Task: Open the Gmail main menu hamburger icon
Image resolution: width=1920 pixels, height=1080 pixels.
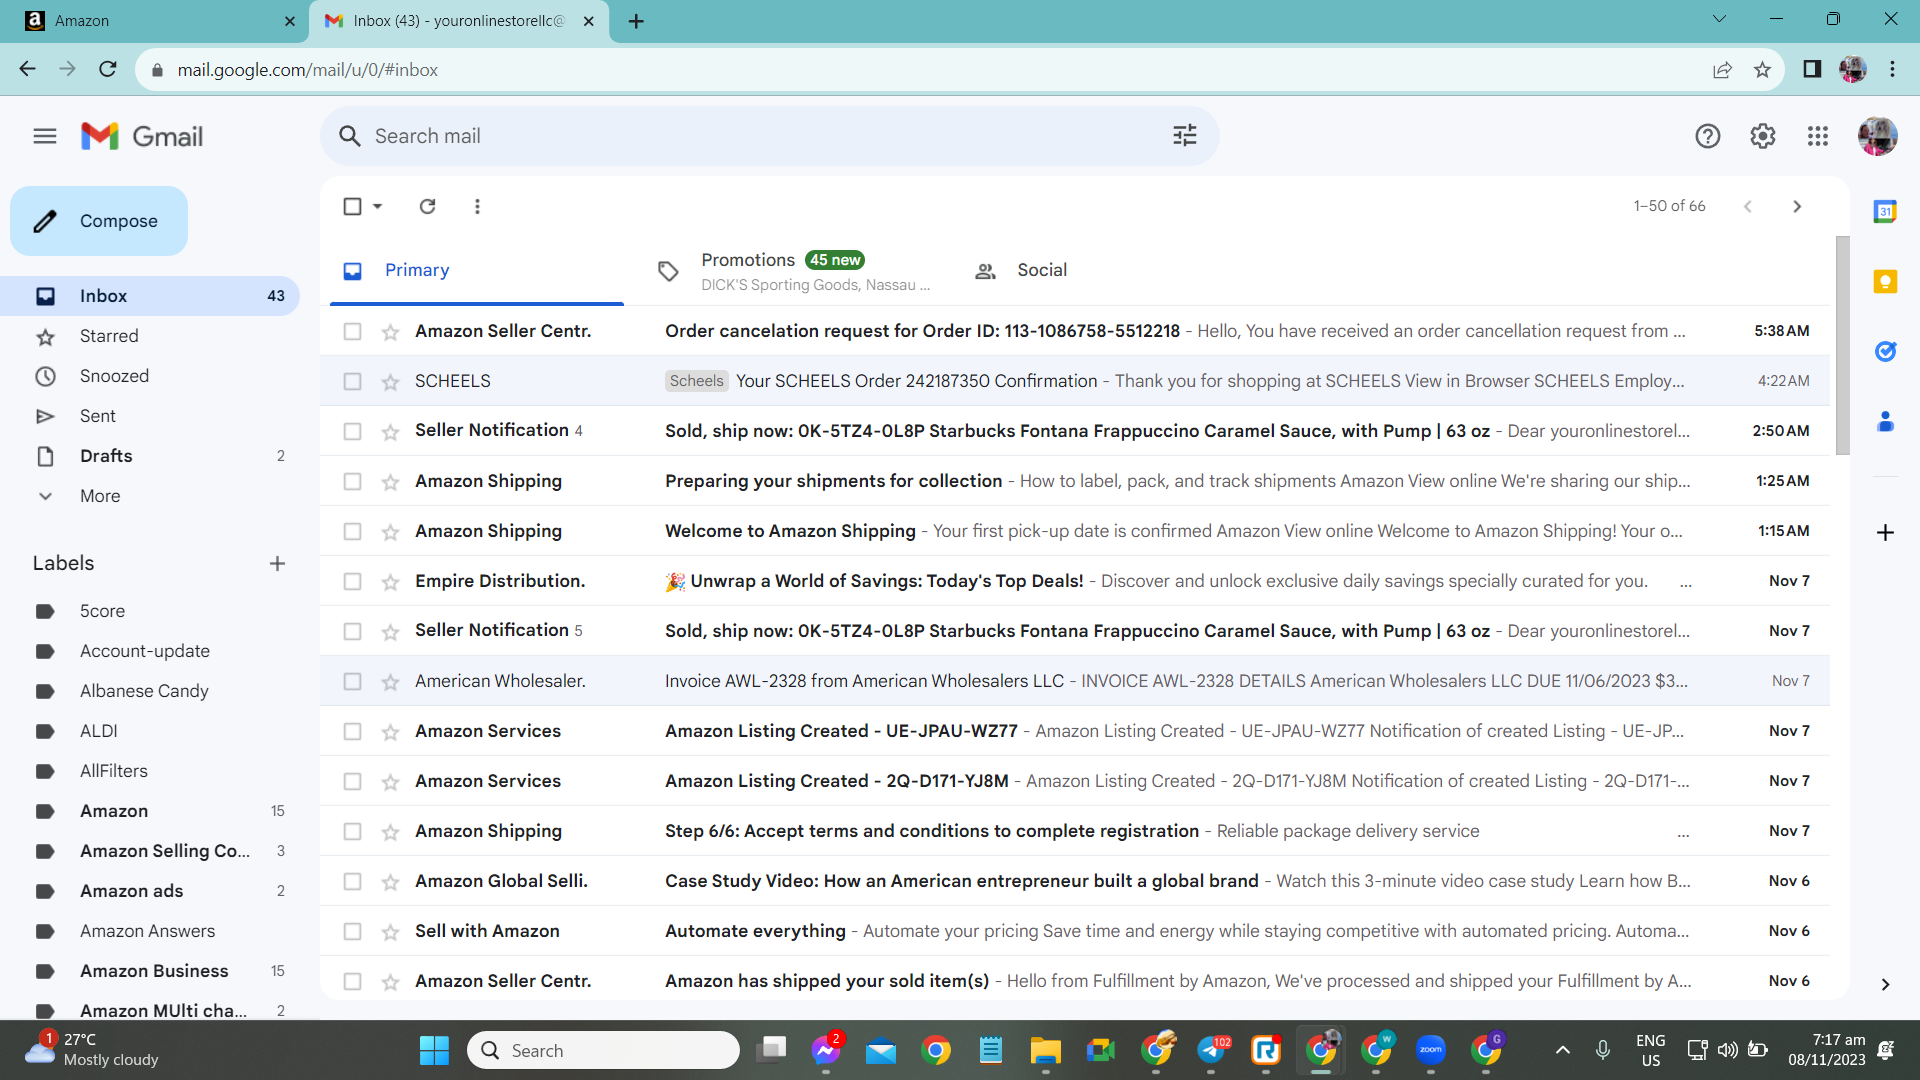Action: [45, 136]
